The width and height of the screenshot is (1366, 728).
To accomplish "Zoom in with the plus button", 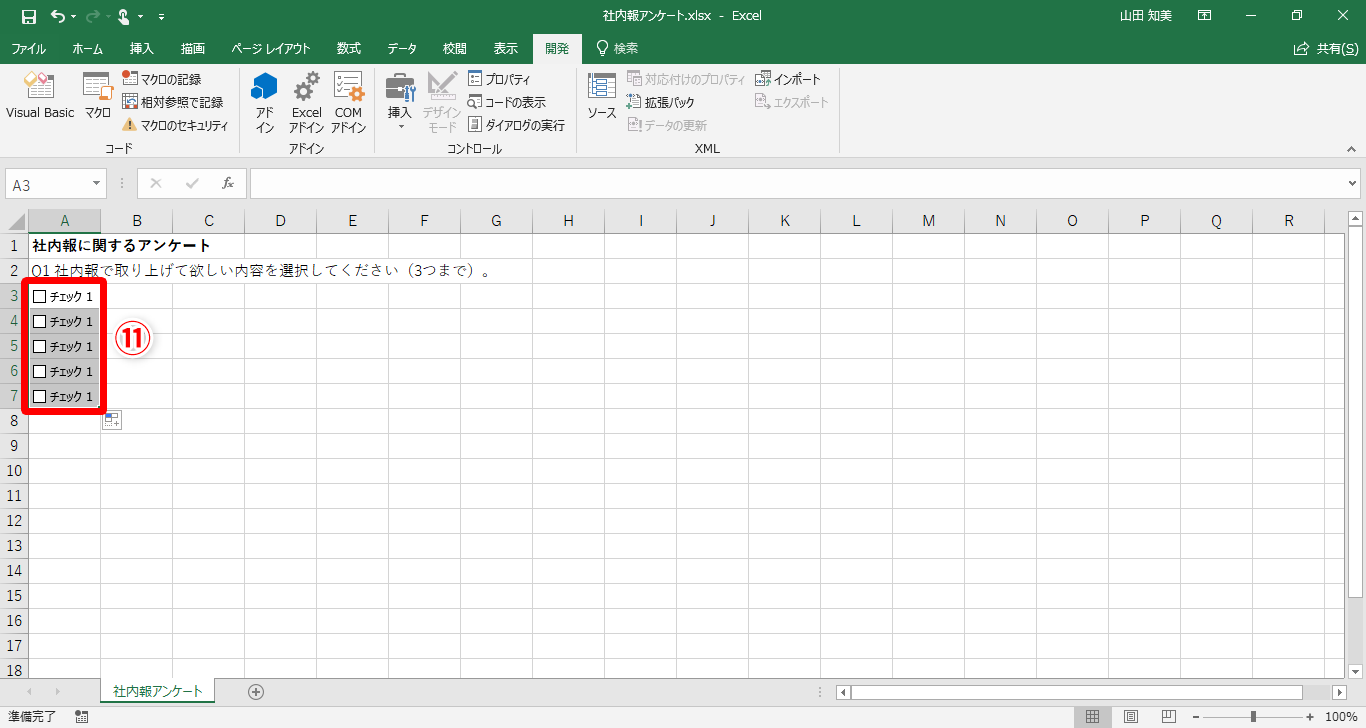I will tap(1310, 716).
